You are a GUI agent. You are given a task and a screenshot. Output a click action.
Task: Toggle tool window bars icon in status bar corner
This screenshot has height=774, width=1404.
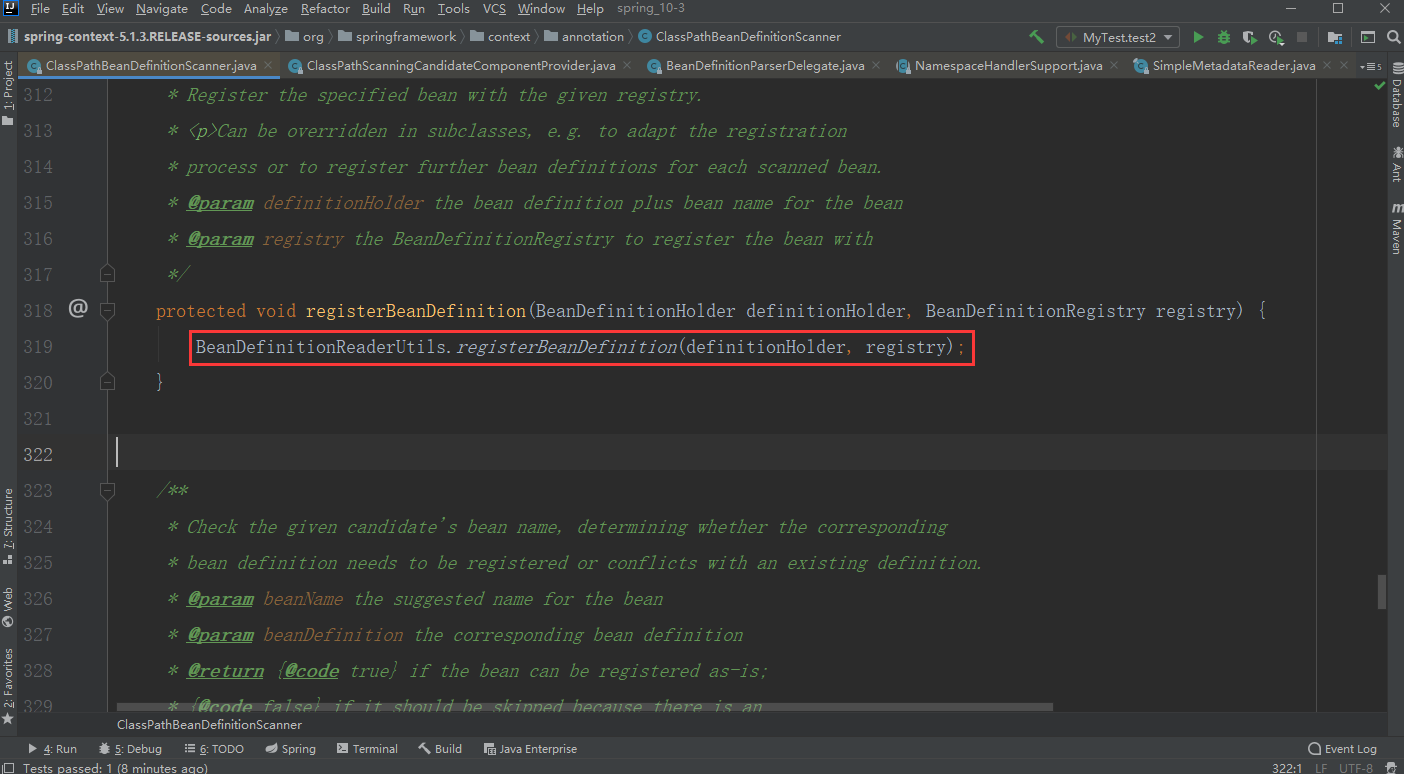(8, 768)
